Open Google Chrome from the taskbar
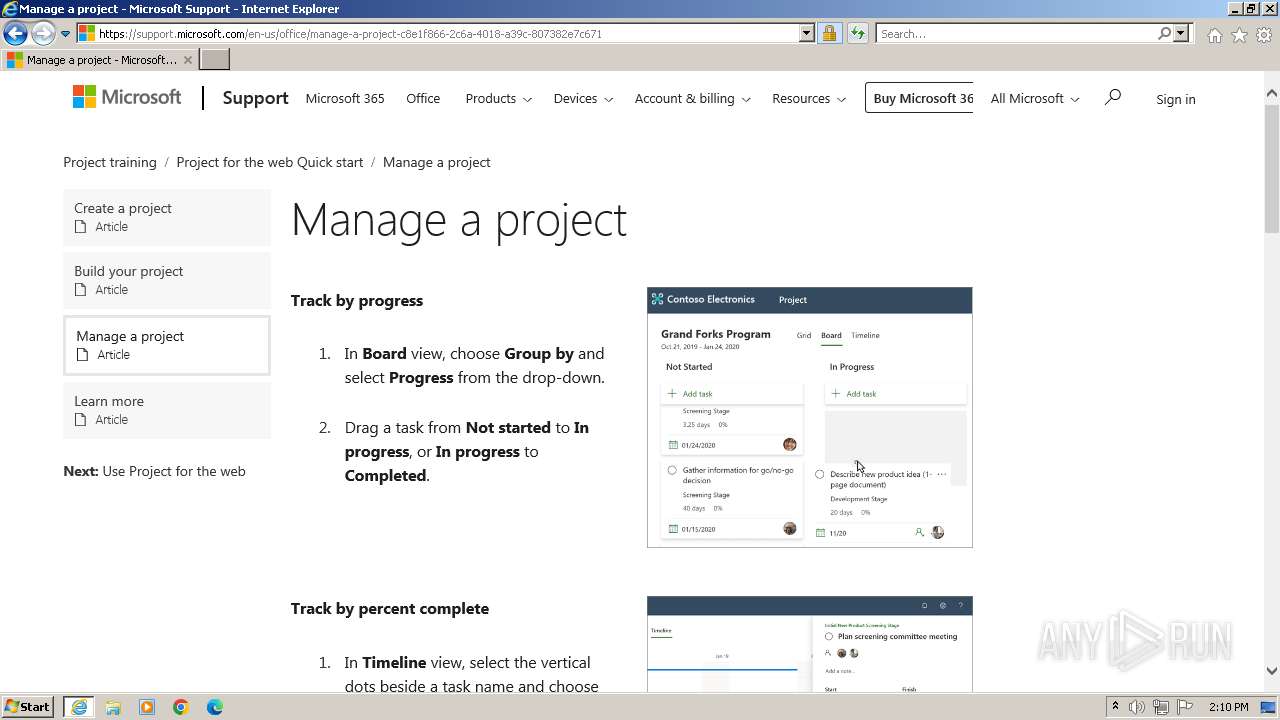This screenshot has width=1280, height=720. point(181,707)
